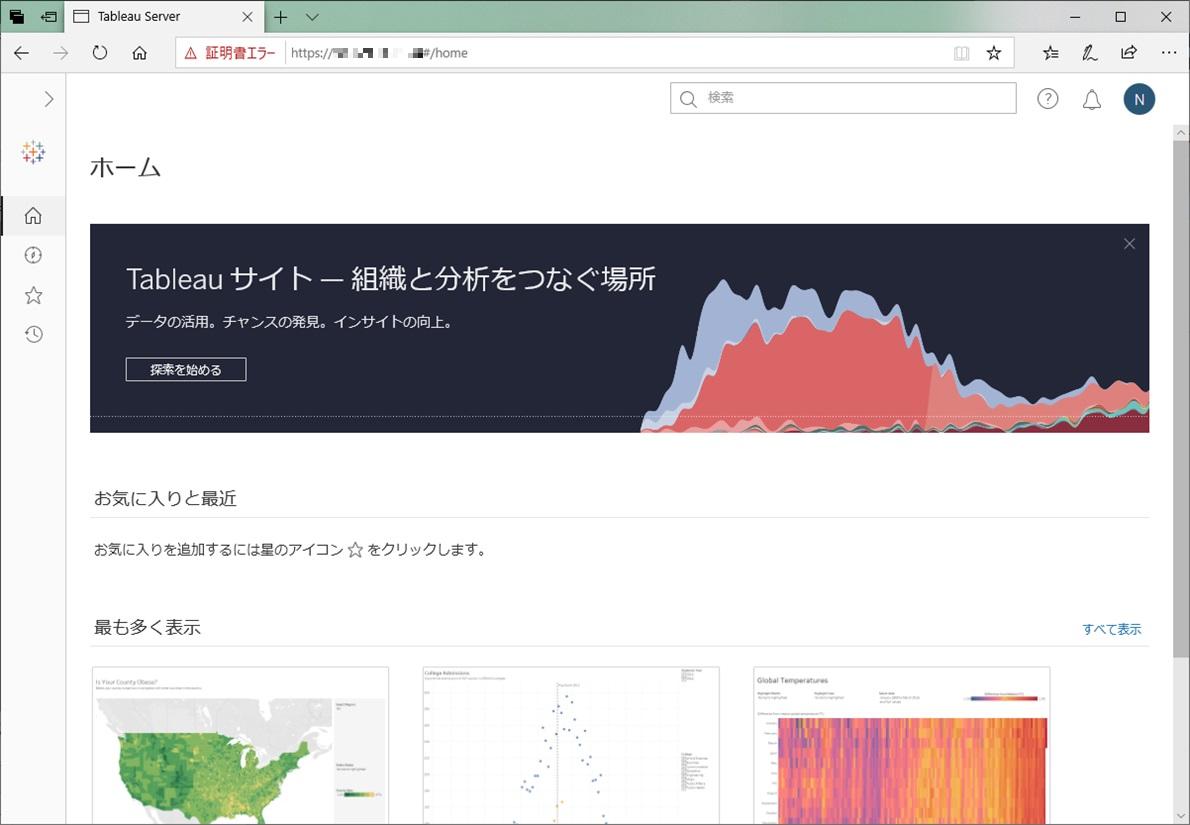1190x825 pixels.
Task: Click the set tabs aside icon
Action: click(49, 17)
